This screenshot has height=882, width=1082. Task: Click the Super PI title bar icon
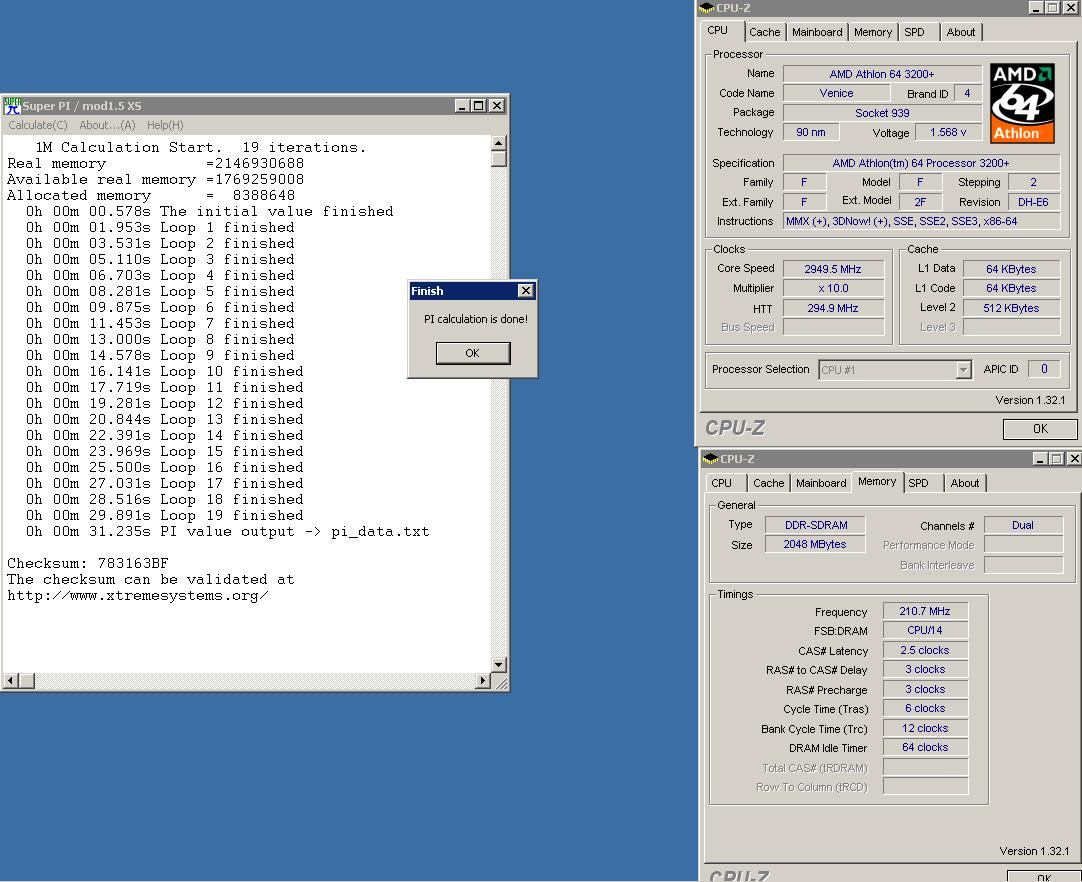[x=12, y=106]
